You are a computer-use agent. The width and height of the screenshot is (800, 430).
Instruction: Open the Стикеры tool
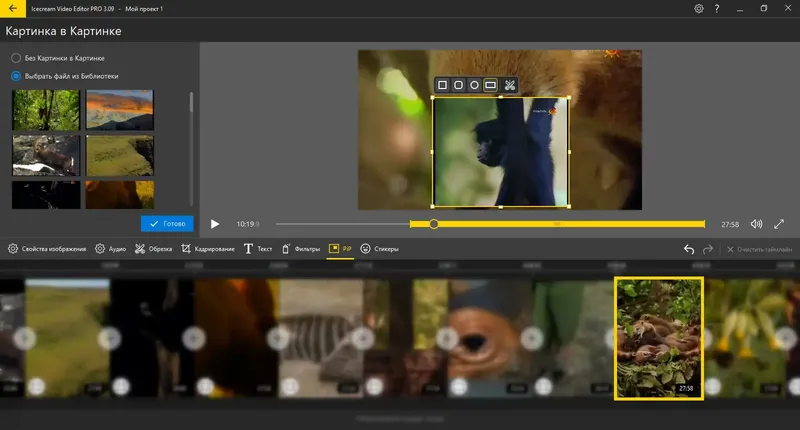click(x=379, y=249)
